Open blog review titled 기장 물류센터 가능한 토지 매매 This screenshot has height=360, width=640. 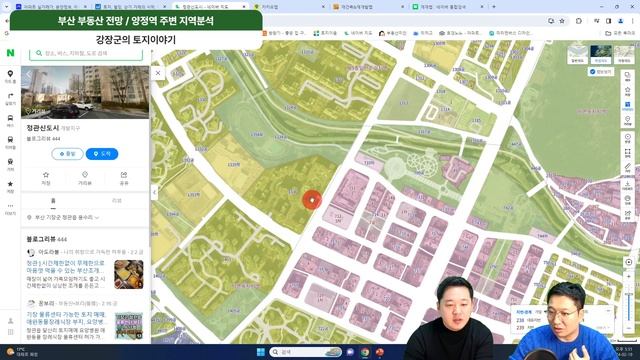tap(66, 318)
